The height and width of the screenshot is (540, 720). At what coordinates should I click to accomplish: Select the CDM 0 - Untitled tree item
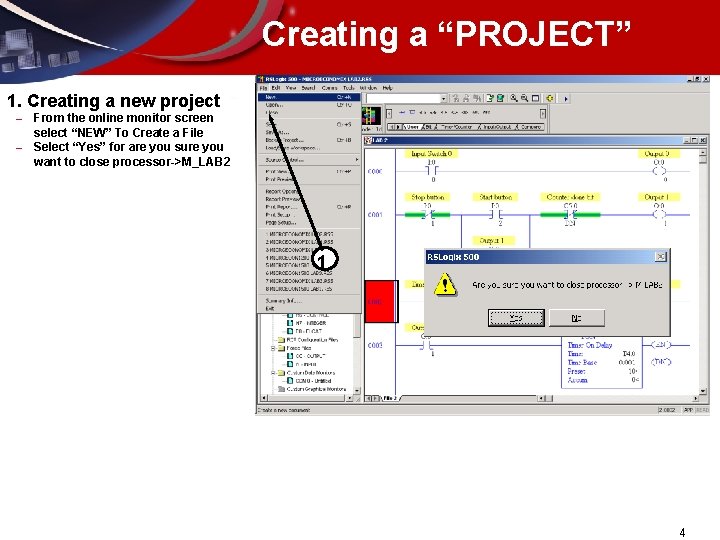coord(309,381)
